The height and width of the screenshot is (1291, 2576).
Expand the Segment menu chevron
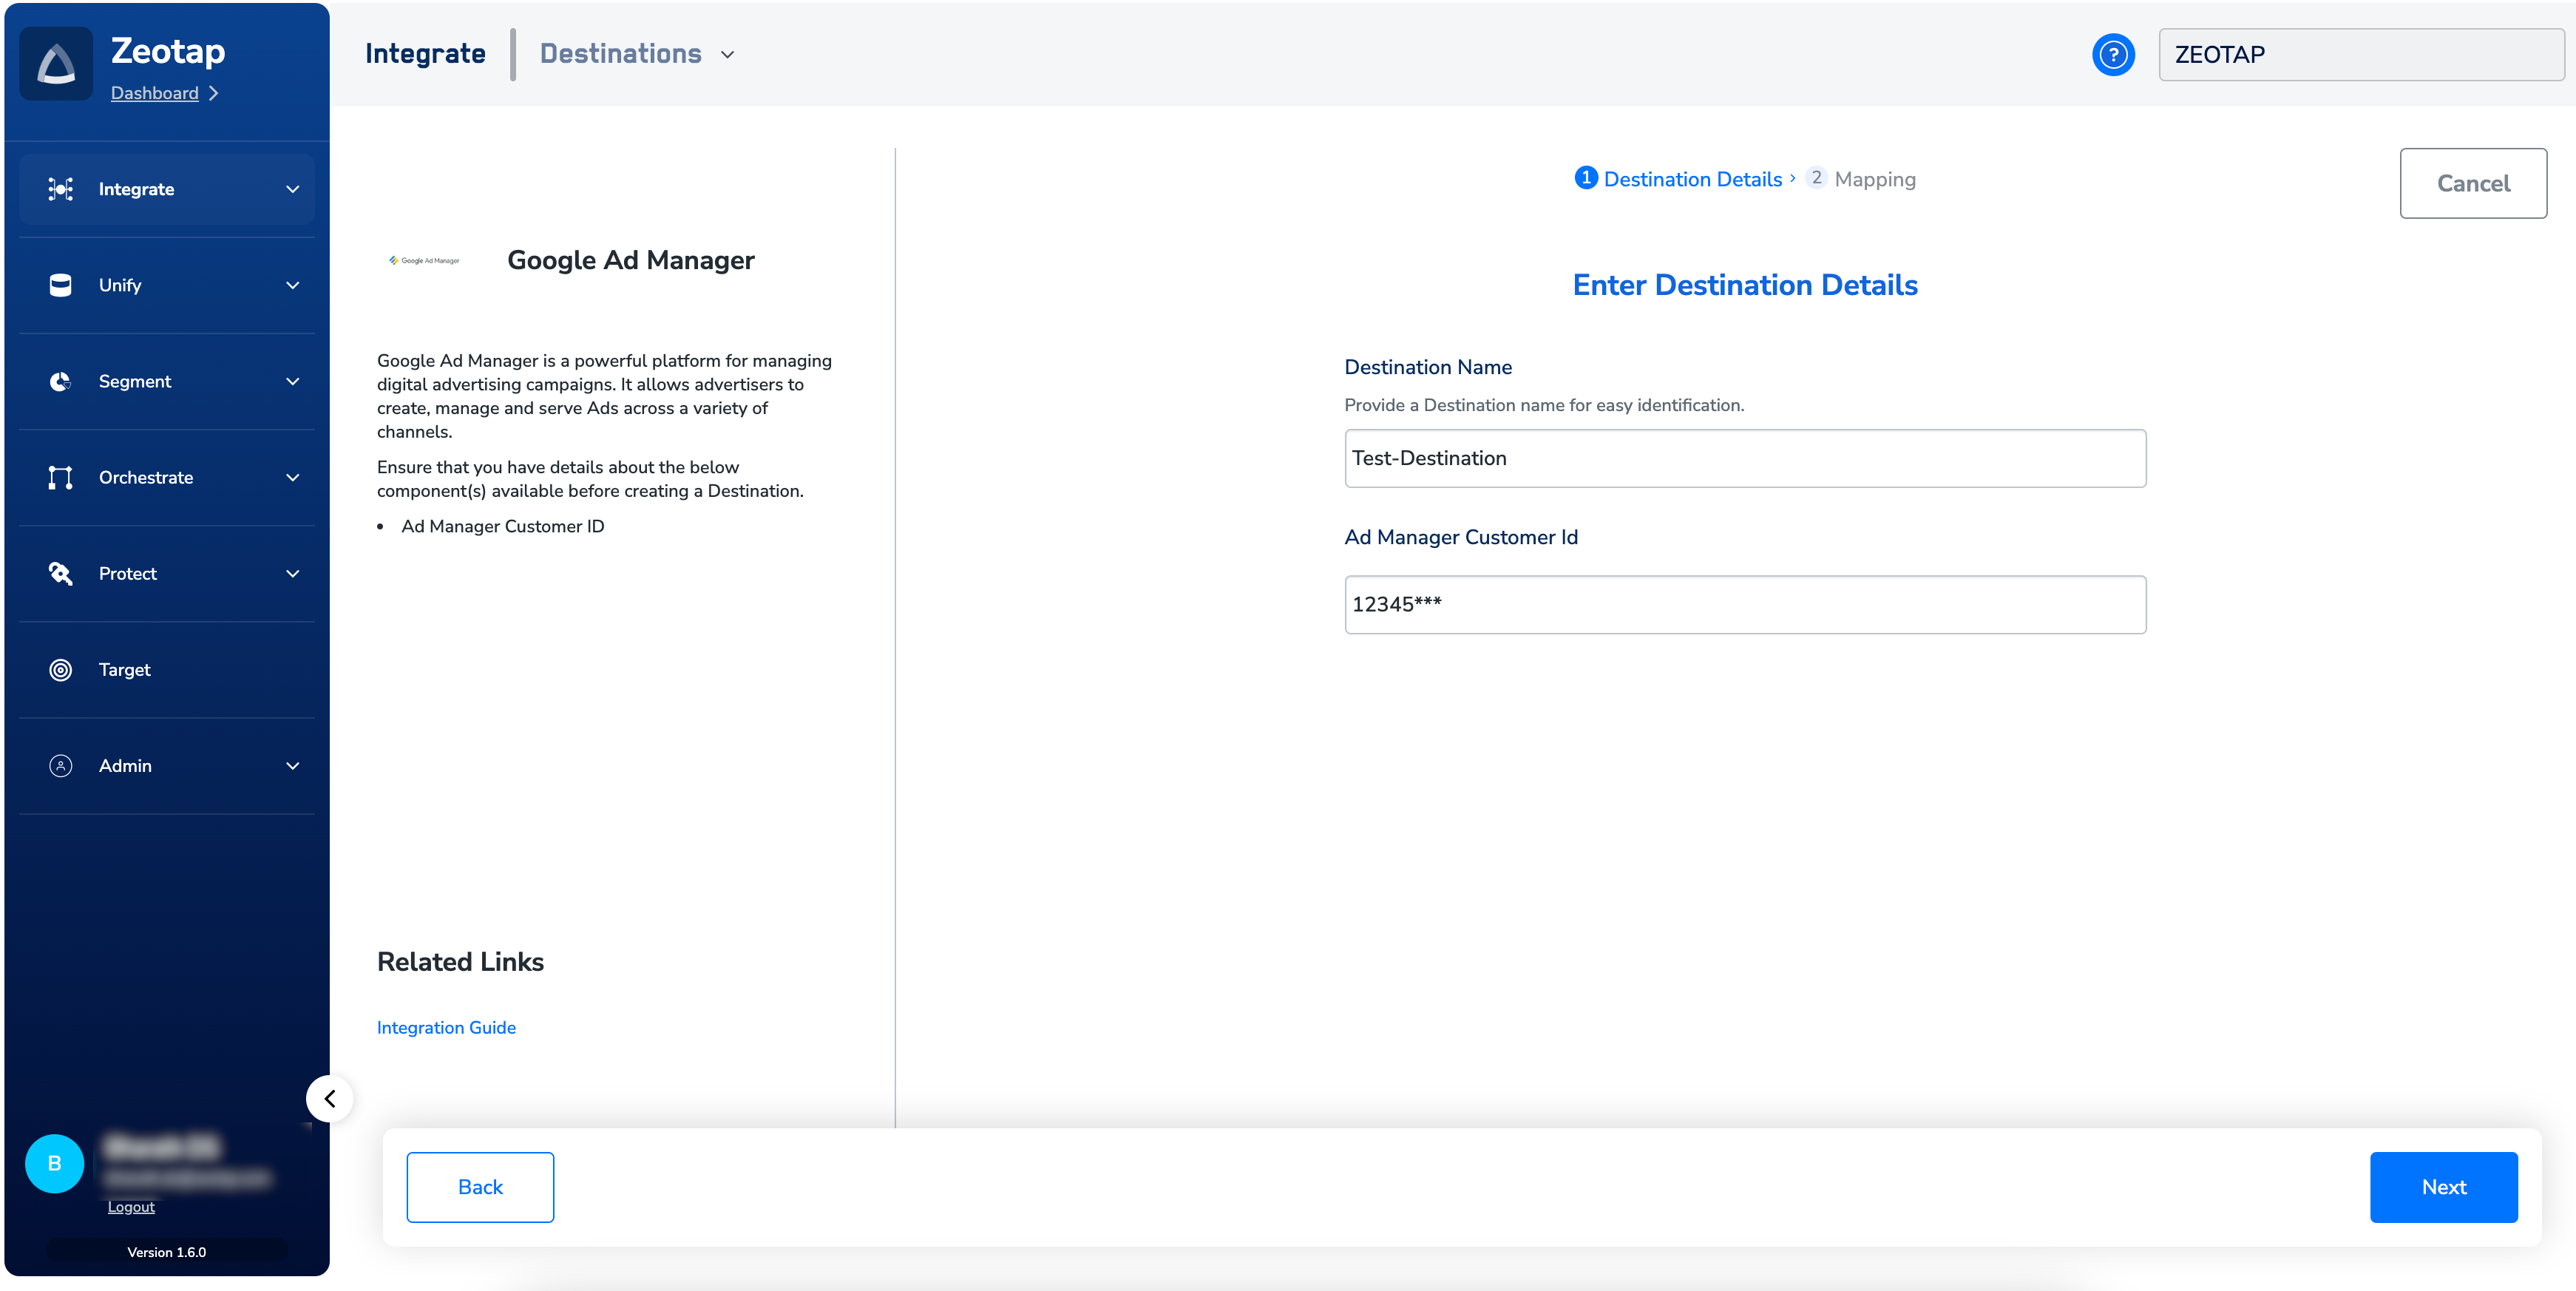coord(292,381)
